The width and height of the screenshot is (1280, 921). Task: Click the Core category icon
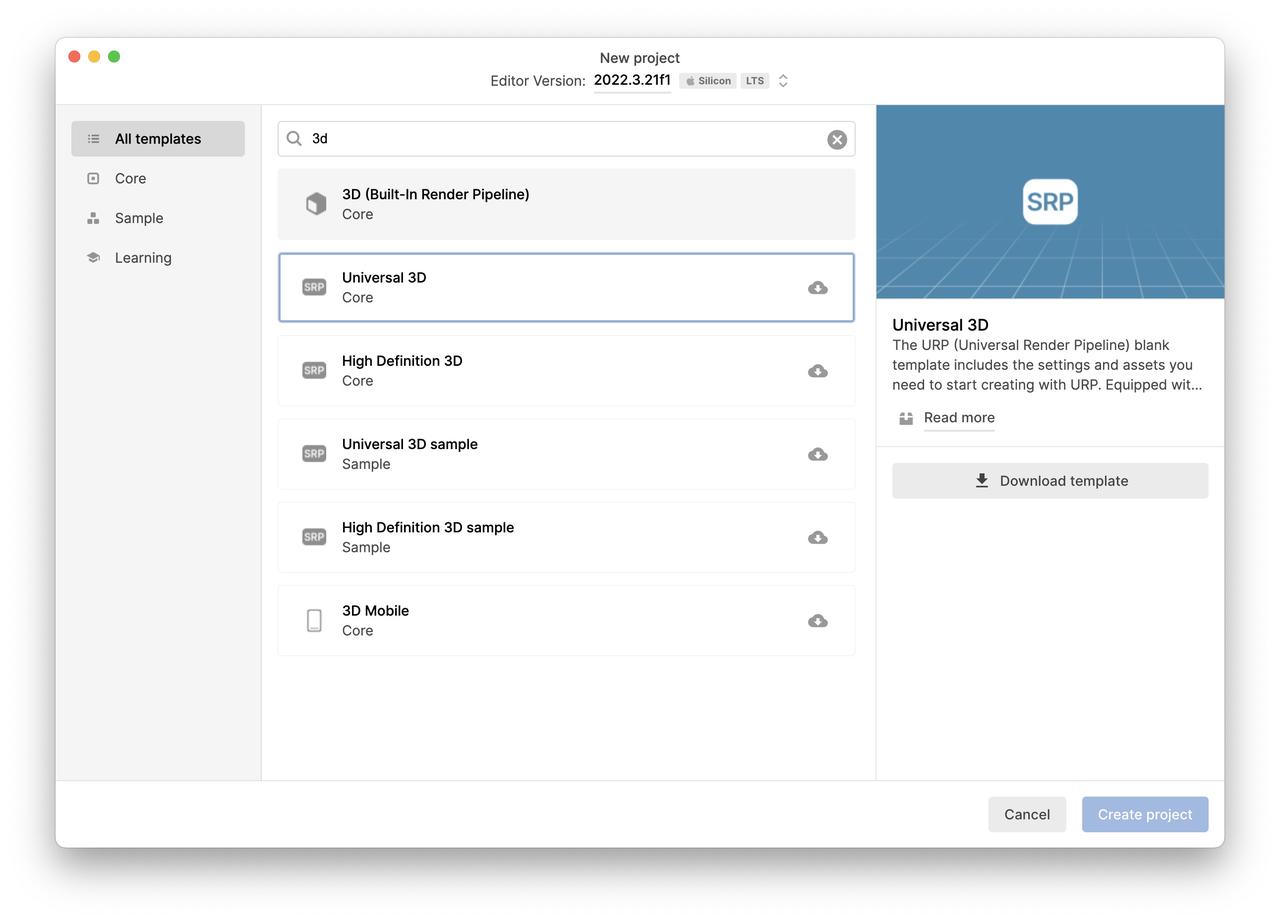coord(93,178)
